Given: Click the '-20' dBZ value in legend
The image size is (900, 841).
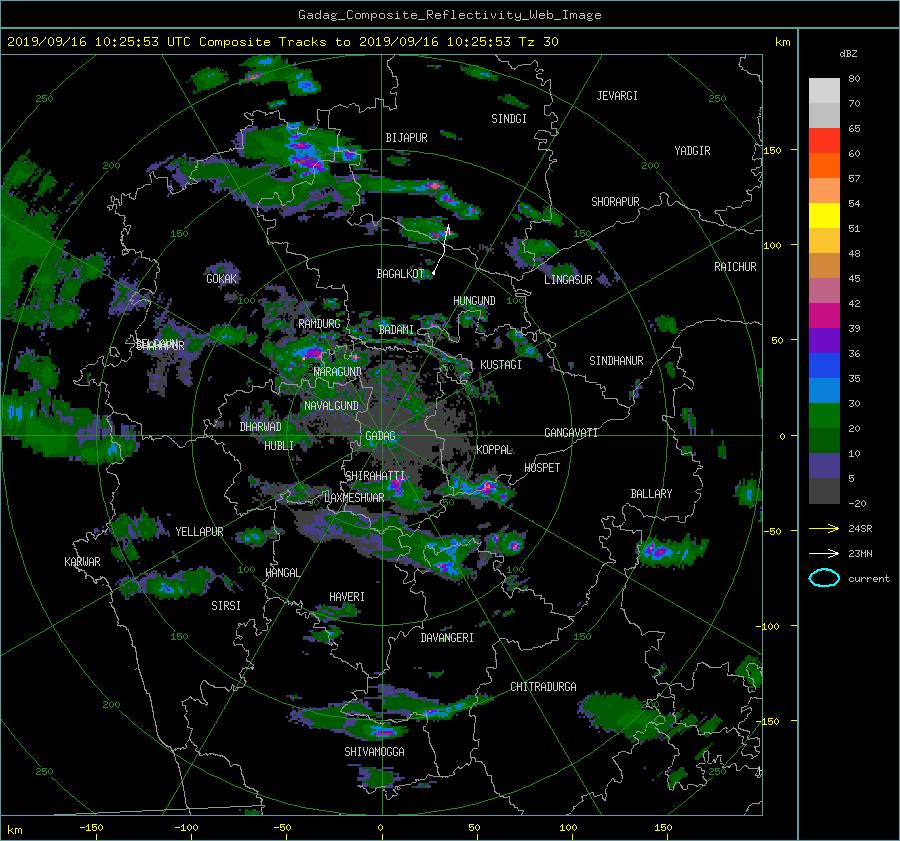Looking at the screenshot, I should coord(857,503).
